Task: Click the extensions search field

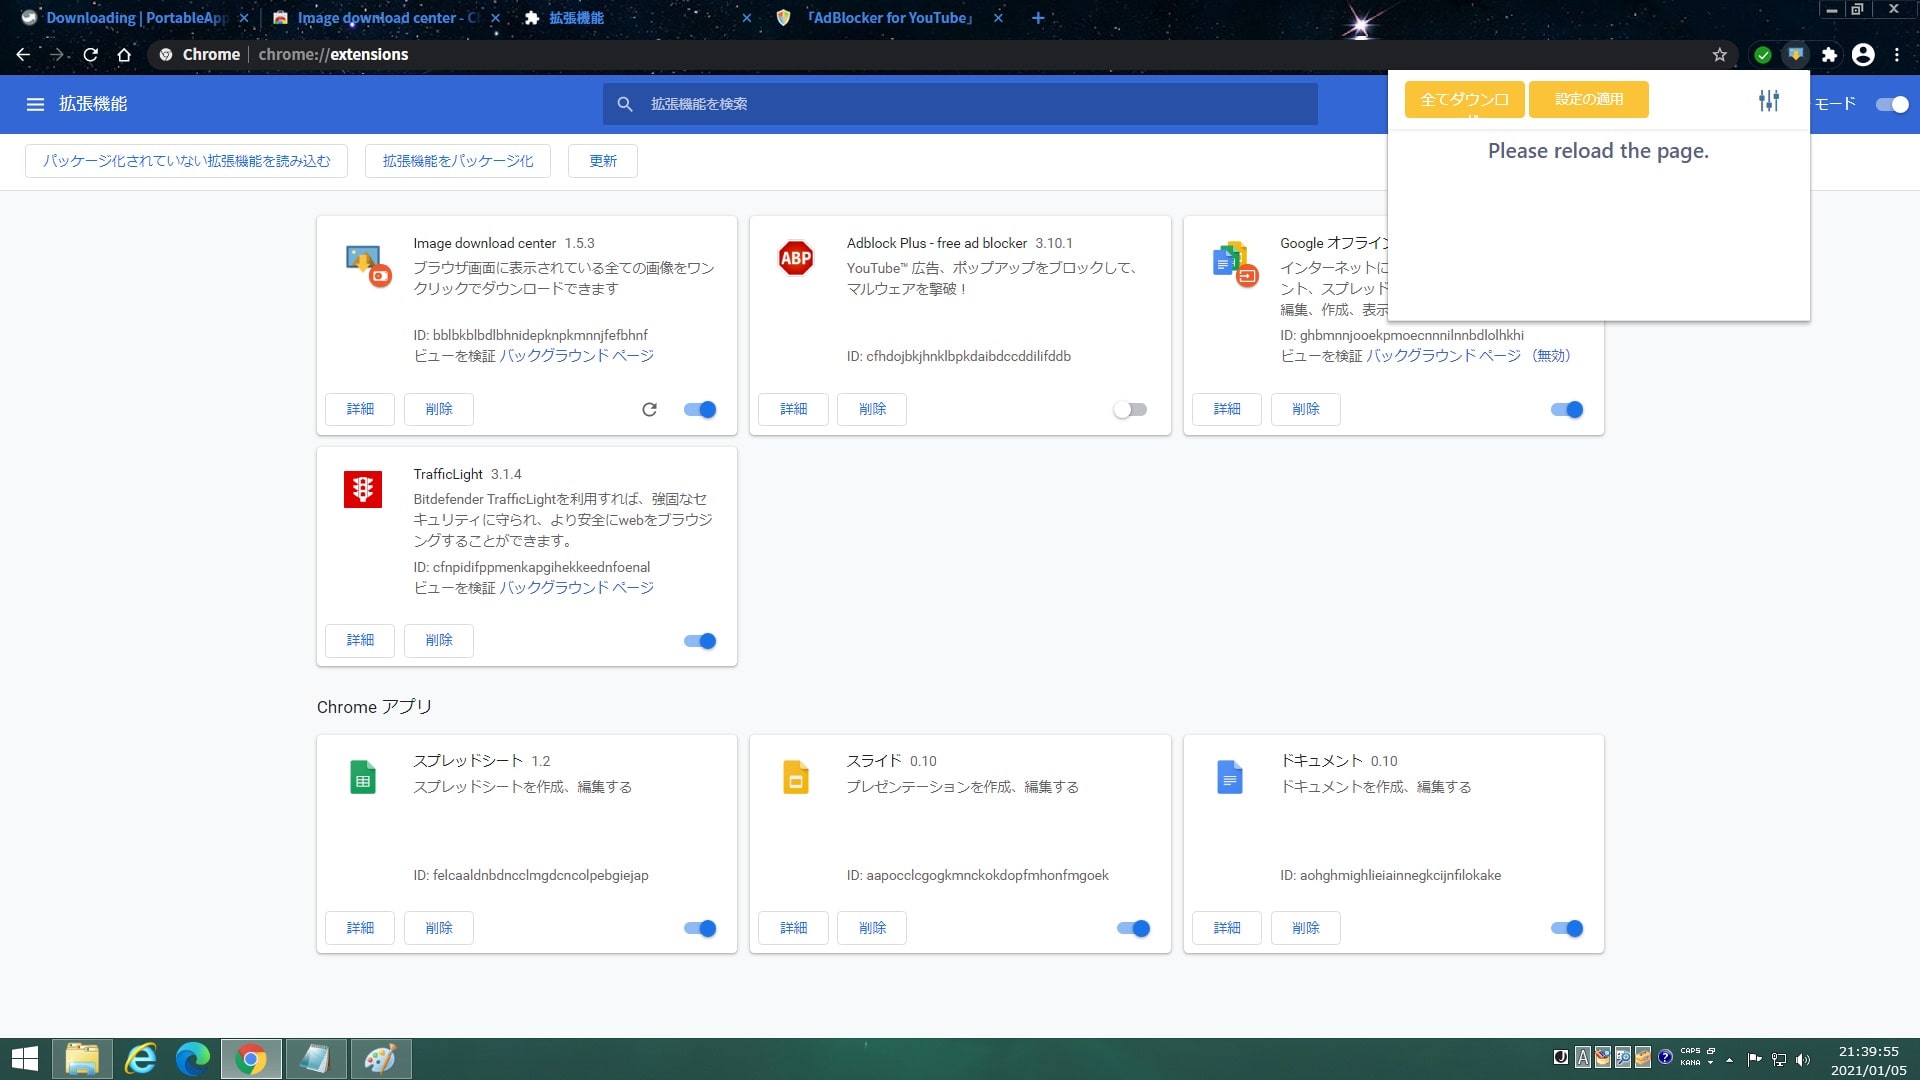Action: (960, 104)
